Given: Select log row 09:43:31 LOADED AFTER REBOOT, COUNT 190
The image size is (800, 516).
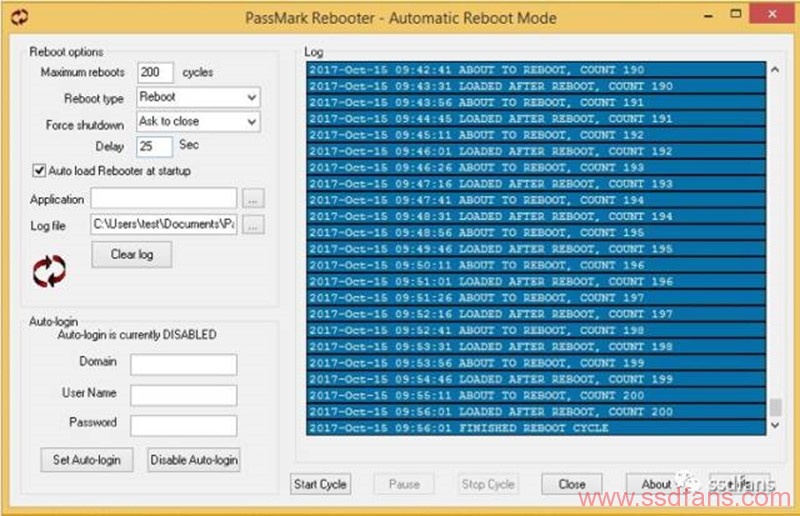Looking at the screenshot, I should [x=536, y=86].
